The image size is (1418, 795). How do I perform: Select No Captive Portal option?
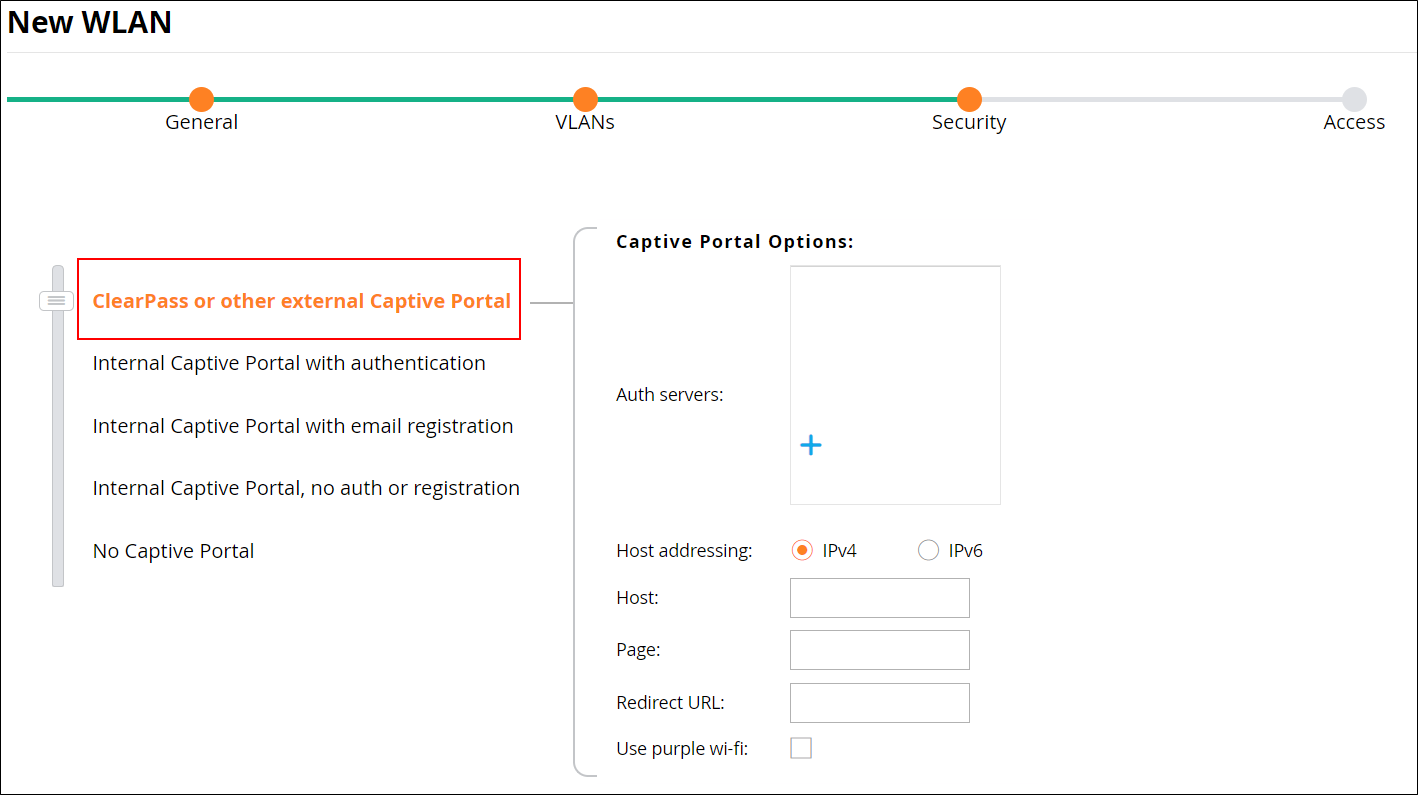coord(173,550)
